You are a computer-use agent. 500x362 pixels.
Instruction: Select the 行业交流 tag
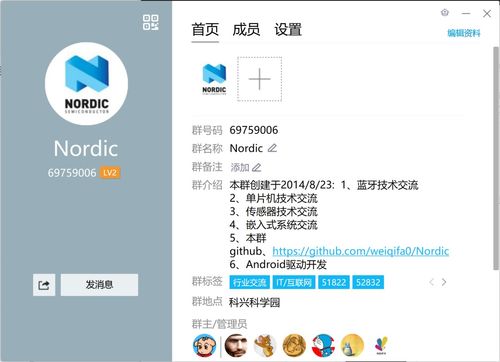click(x=250, y=282)
